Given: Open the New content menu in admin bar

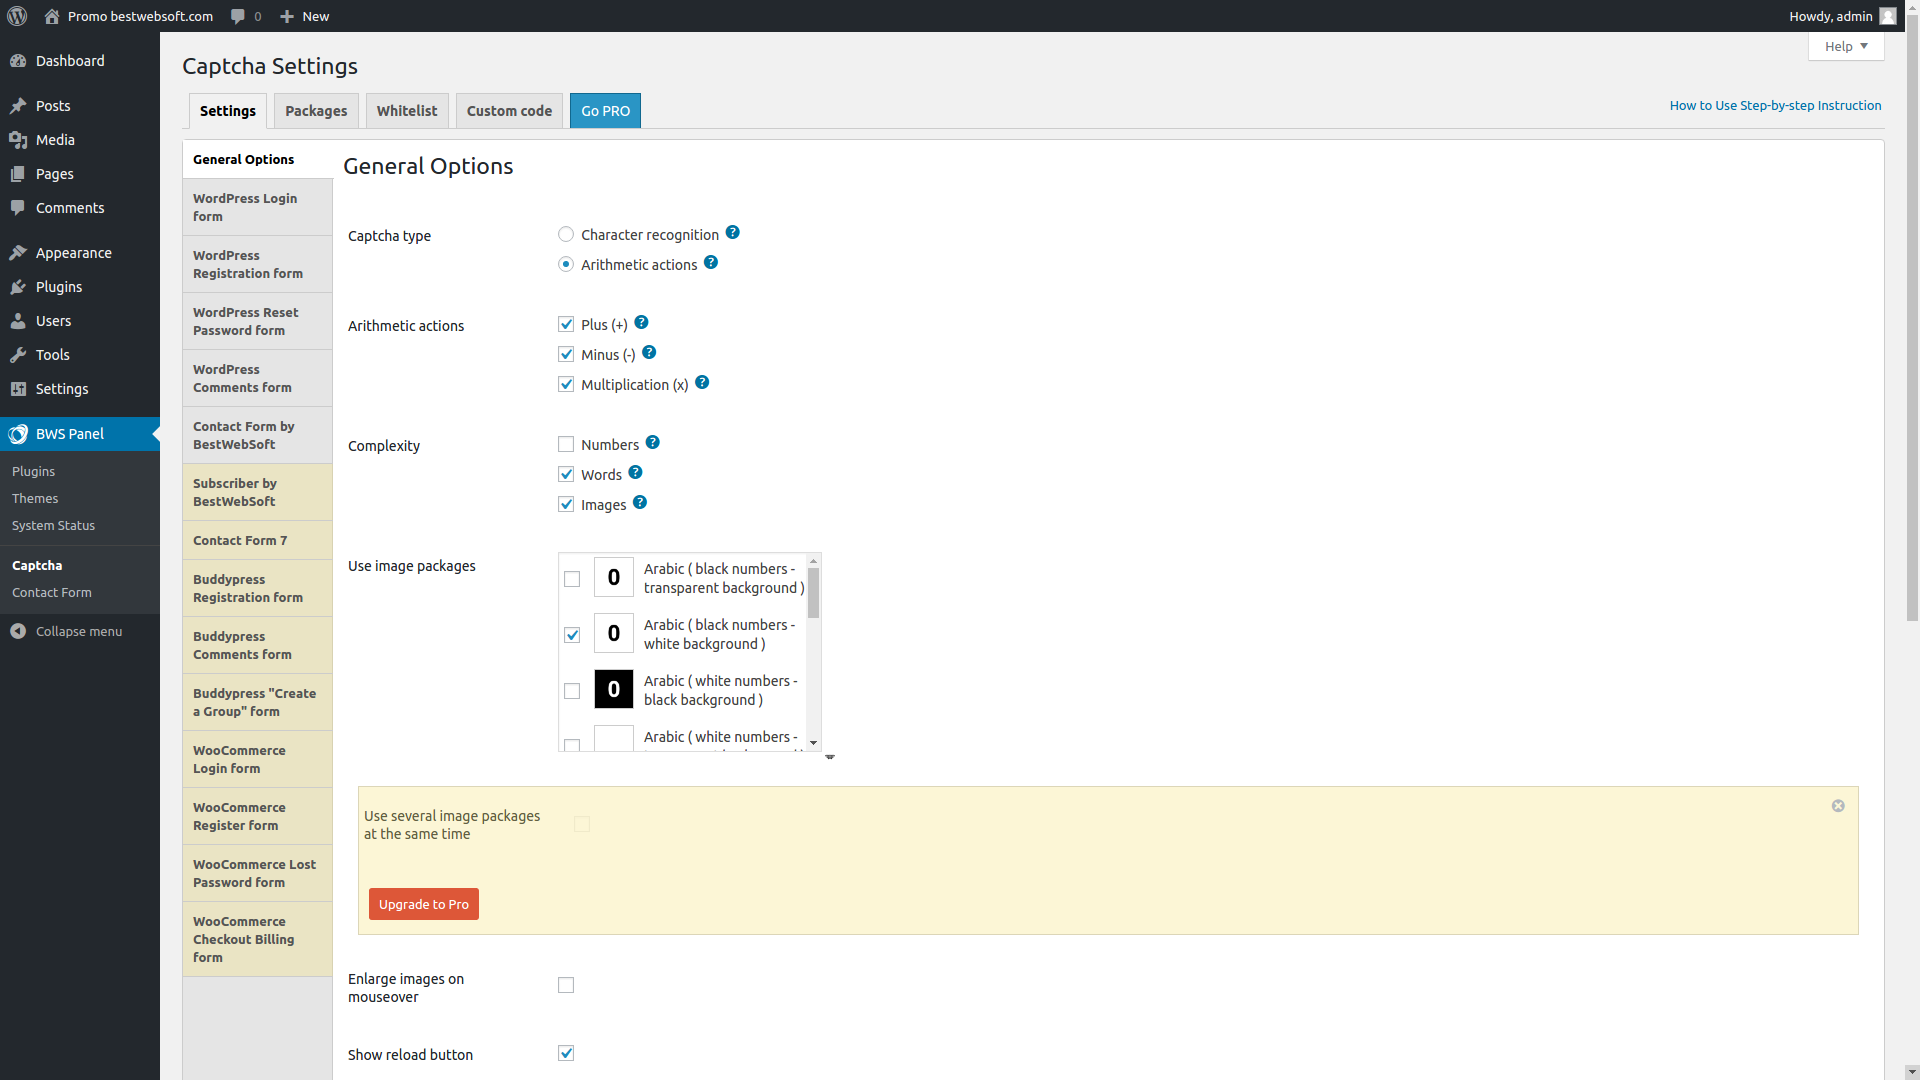Looking at the screenshot, I should click(x=305, y=16).
